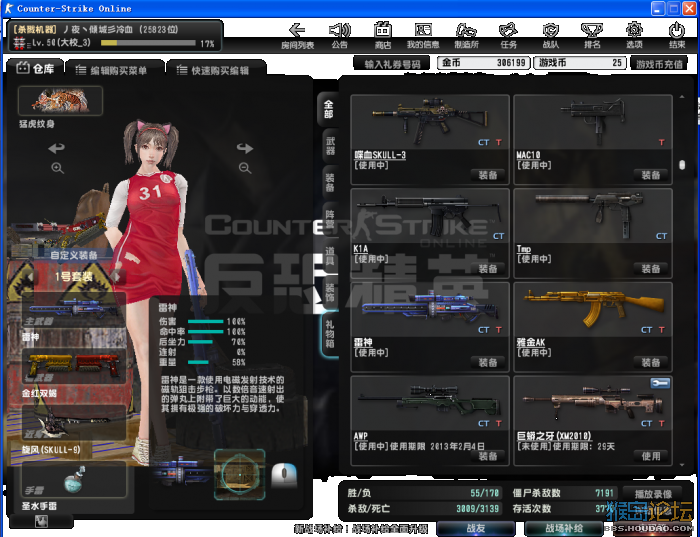Rotate character right with the arrow icon
This screenshot has height=537, width=700.
(x=245, y=148)
